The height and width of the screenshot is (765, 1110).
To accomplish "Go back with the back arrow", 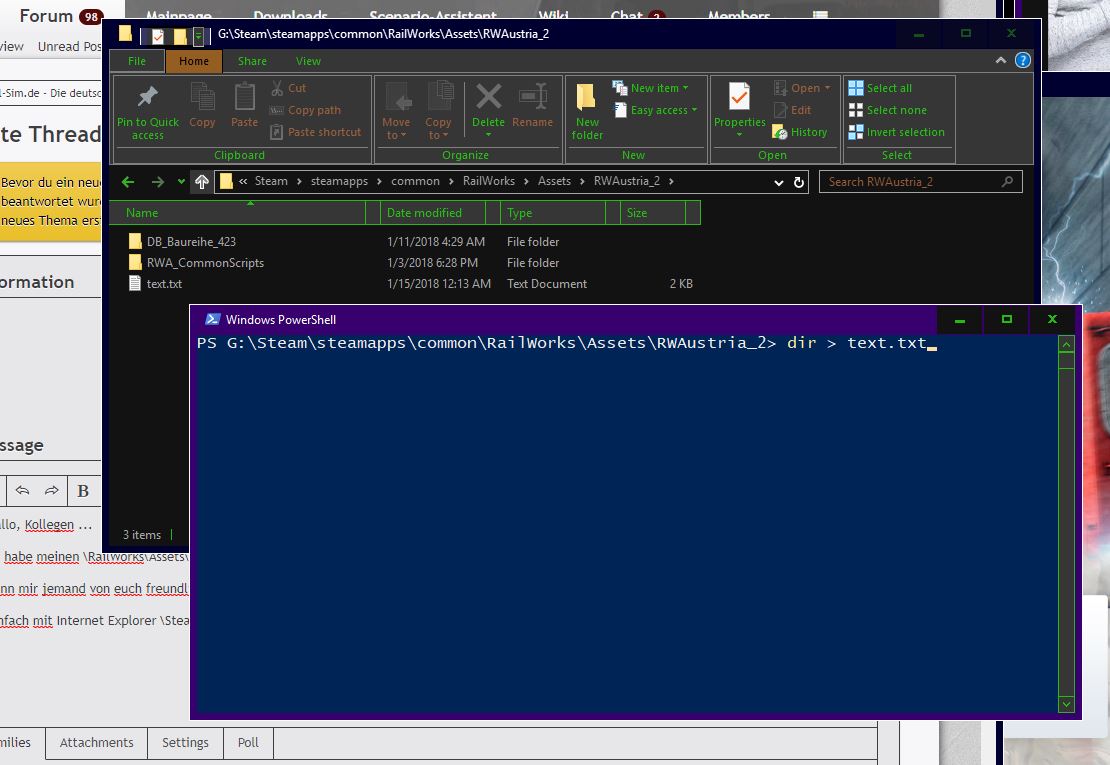I will point(128,183).
